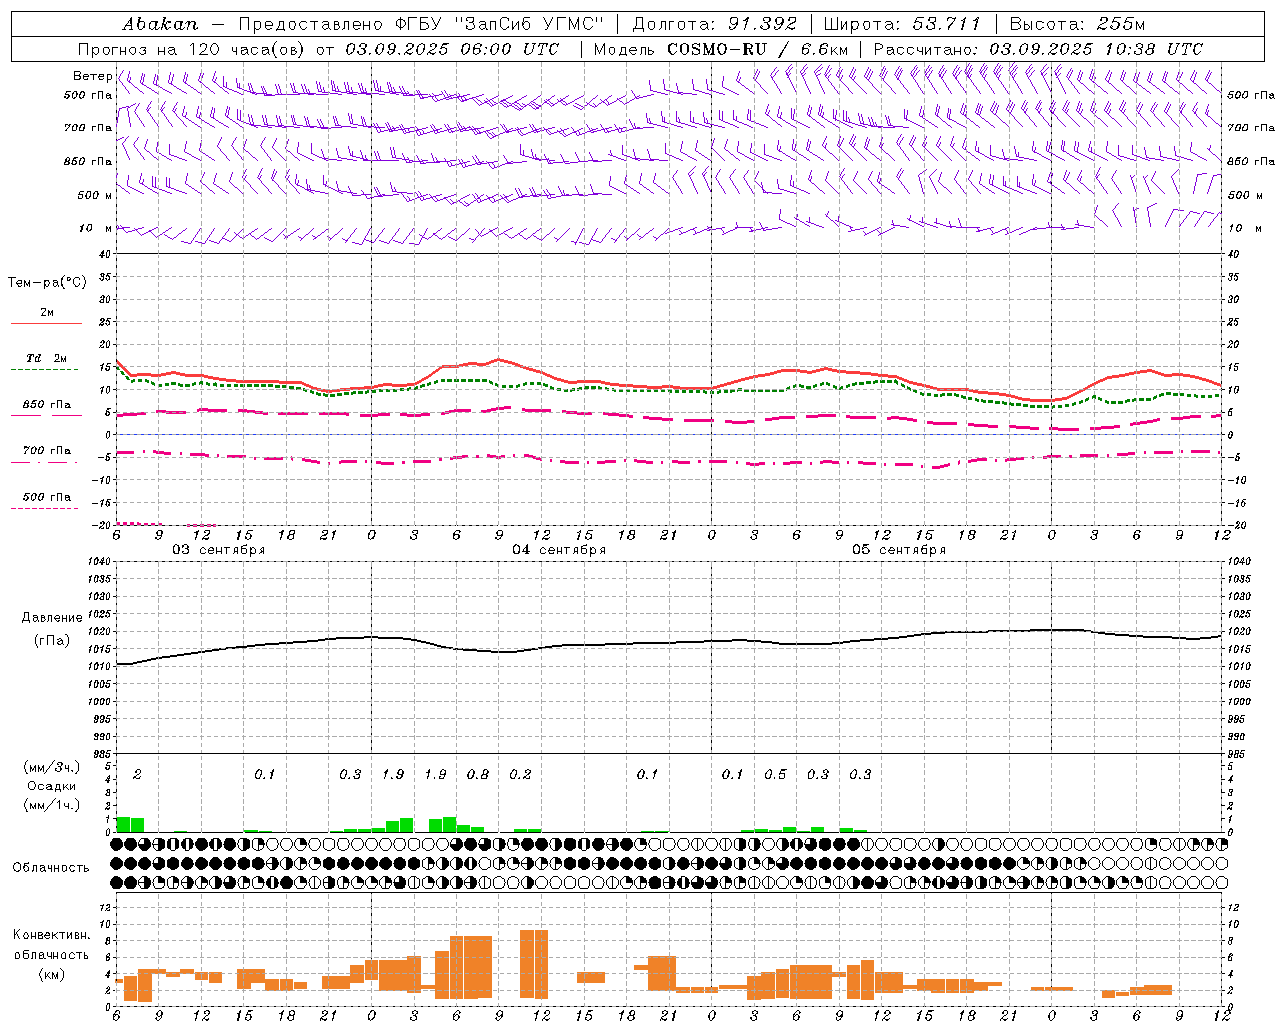The image size is (1280, 1024).
Task: Click the 04 сентября date label
Action: 559,550
